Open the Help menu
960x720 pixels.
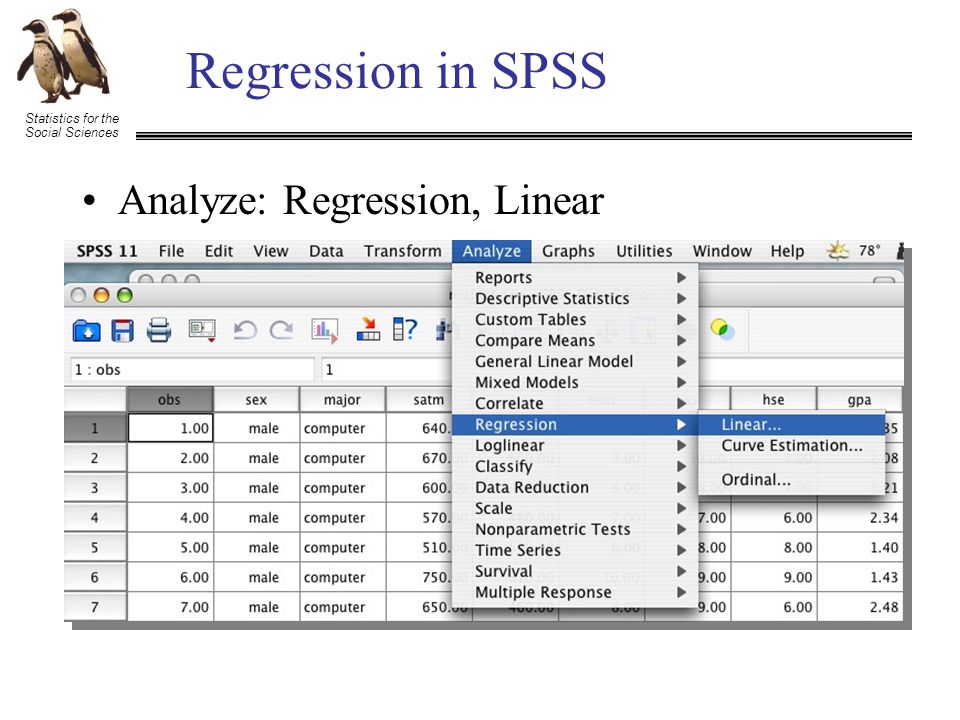coord(787,252)
